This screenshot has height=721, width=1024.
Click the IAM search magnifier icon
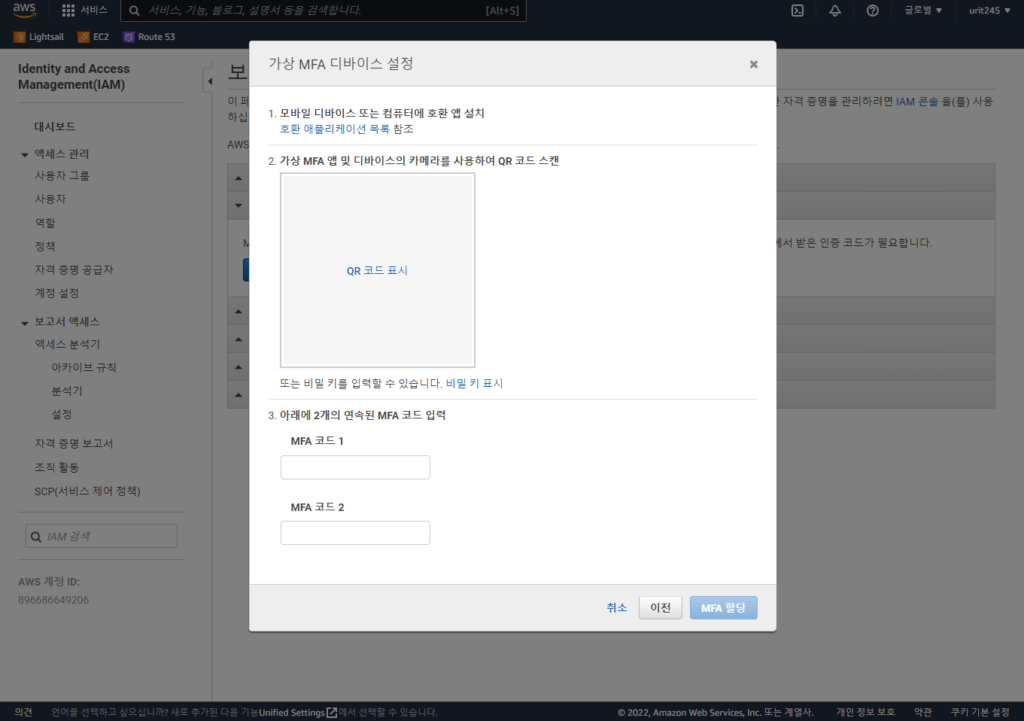point(36,536)
